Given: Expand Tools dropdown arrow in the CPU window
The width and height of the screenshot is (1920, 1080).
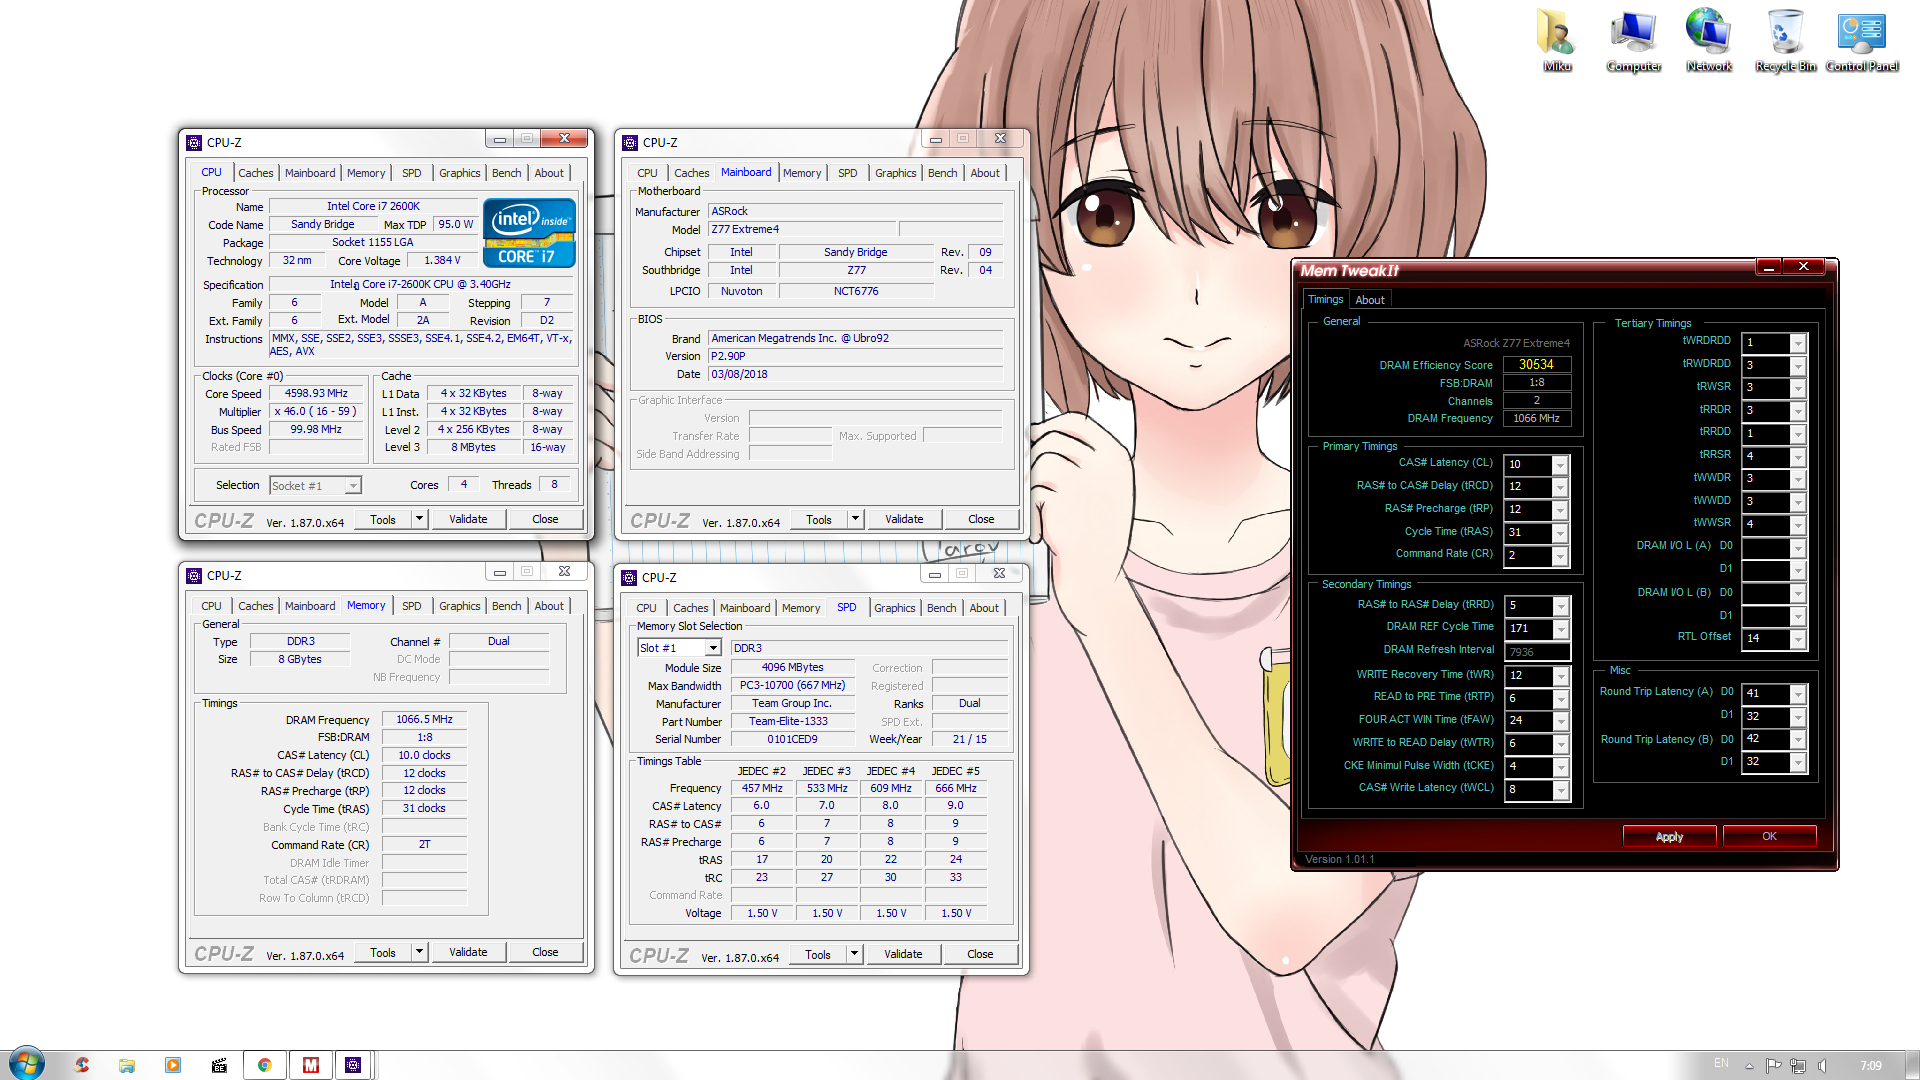Looking at the screenshot, I should coord(419,519).
